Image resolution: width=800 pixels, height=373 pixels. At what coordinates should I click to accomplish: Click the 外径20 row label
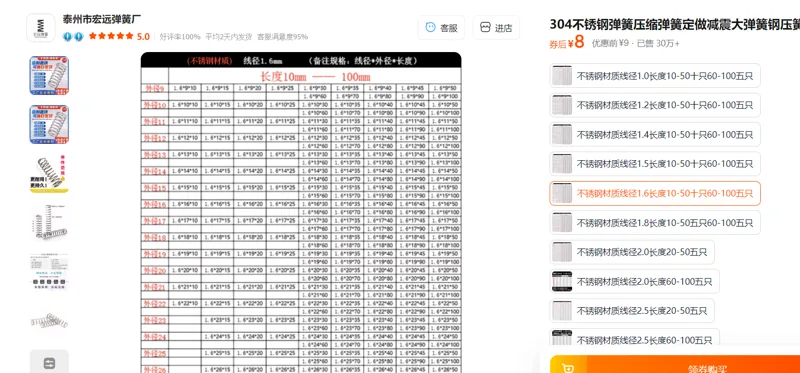click(x=155, y=271)
